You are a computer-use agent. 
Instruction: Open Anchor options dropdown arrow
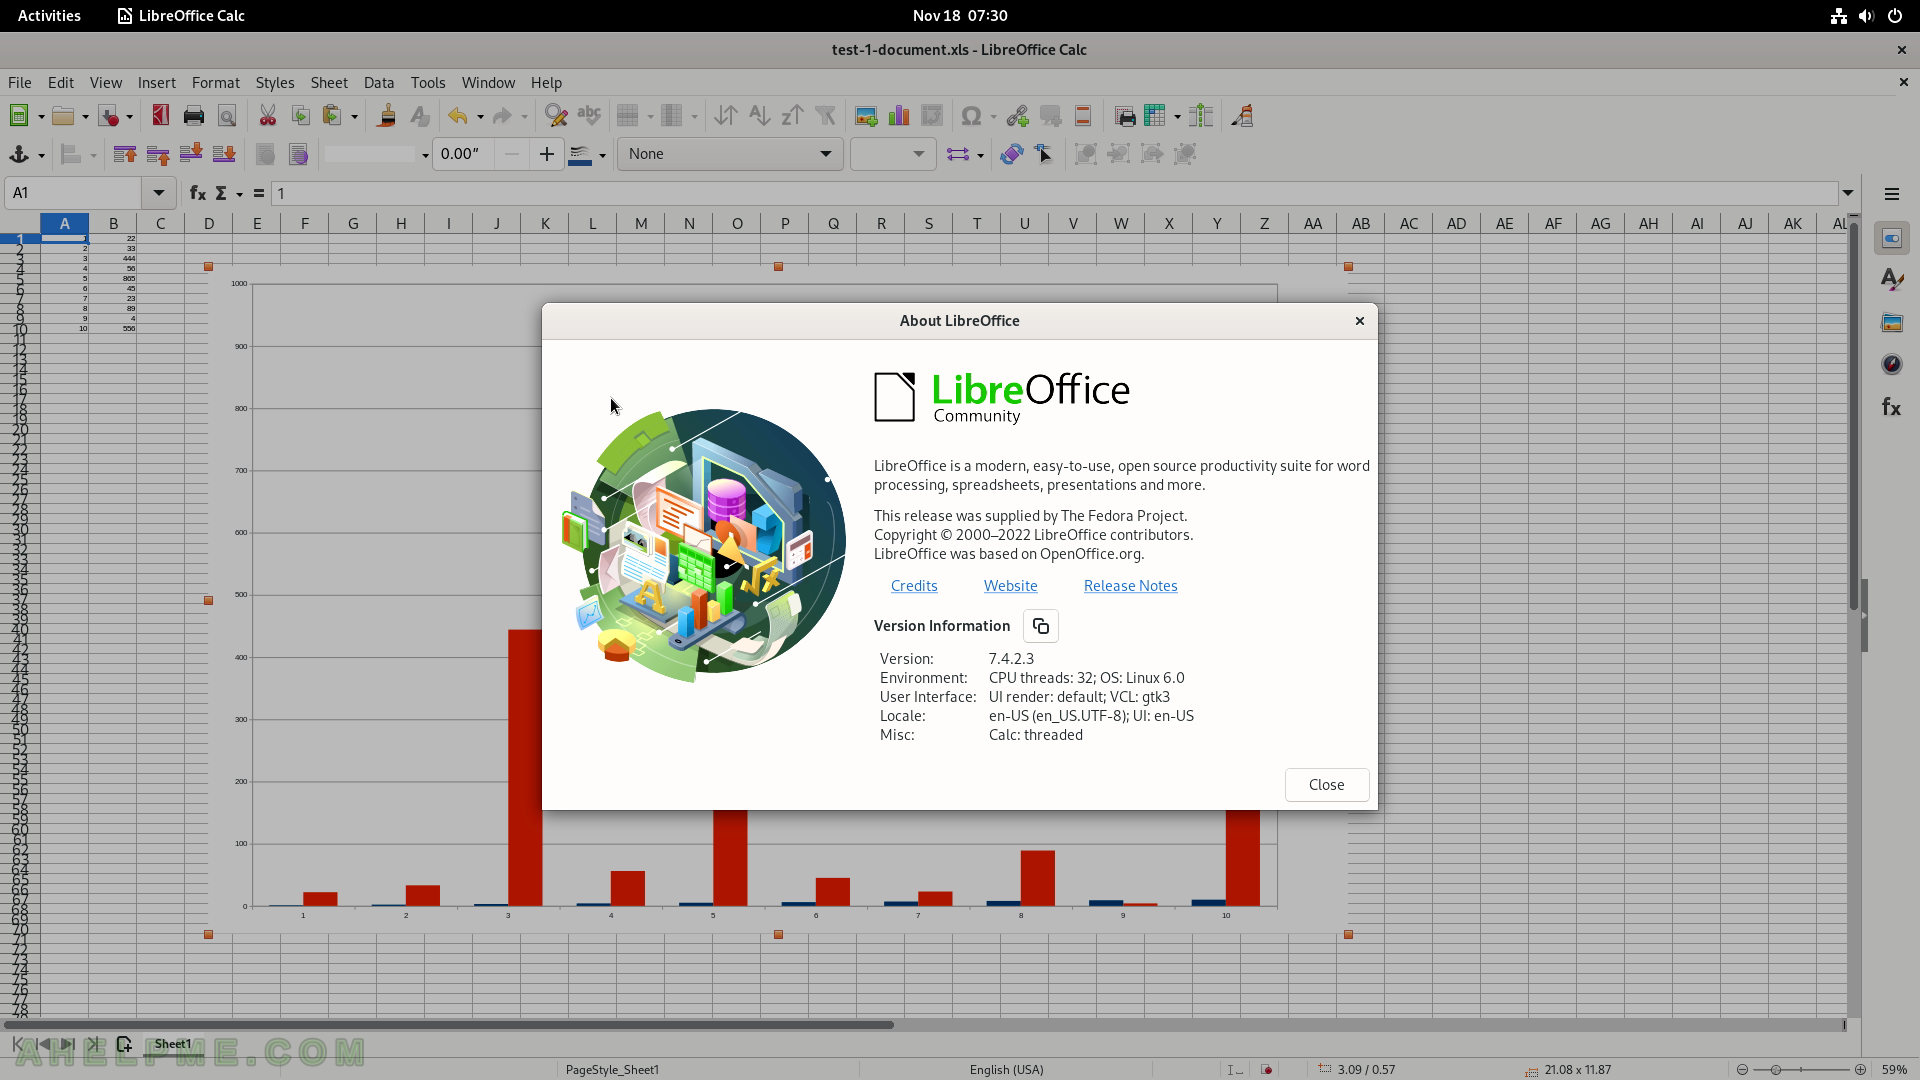(x=41, y=155)
